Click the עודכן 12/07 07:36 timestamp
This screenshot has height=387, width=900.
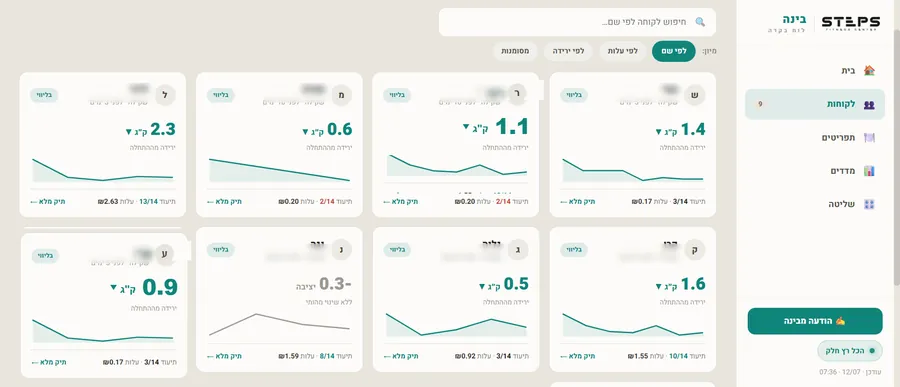(x=851, y=372)
